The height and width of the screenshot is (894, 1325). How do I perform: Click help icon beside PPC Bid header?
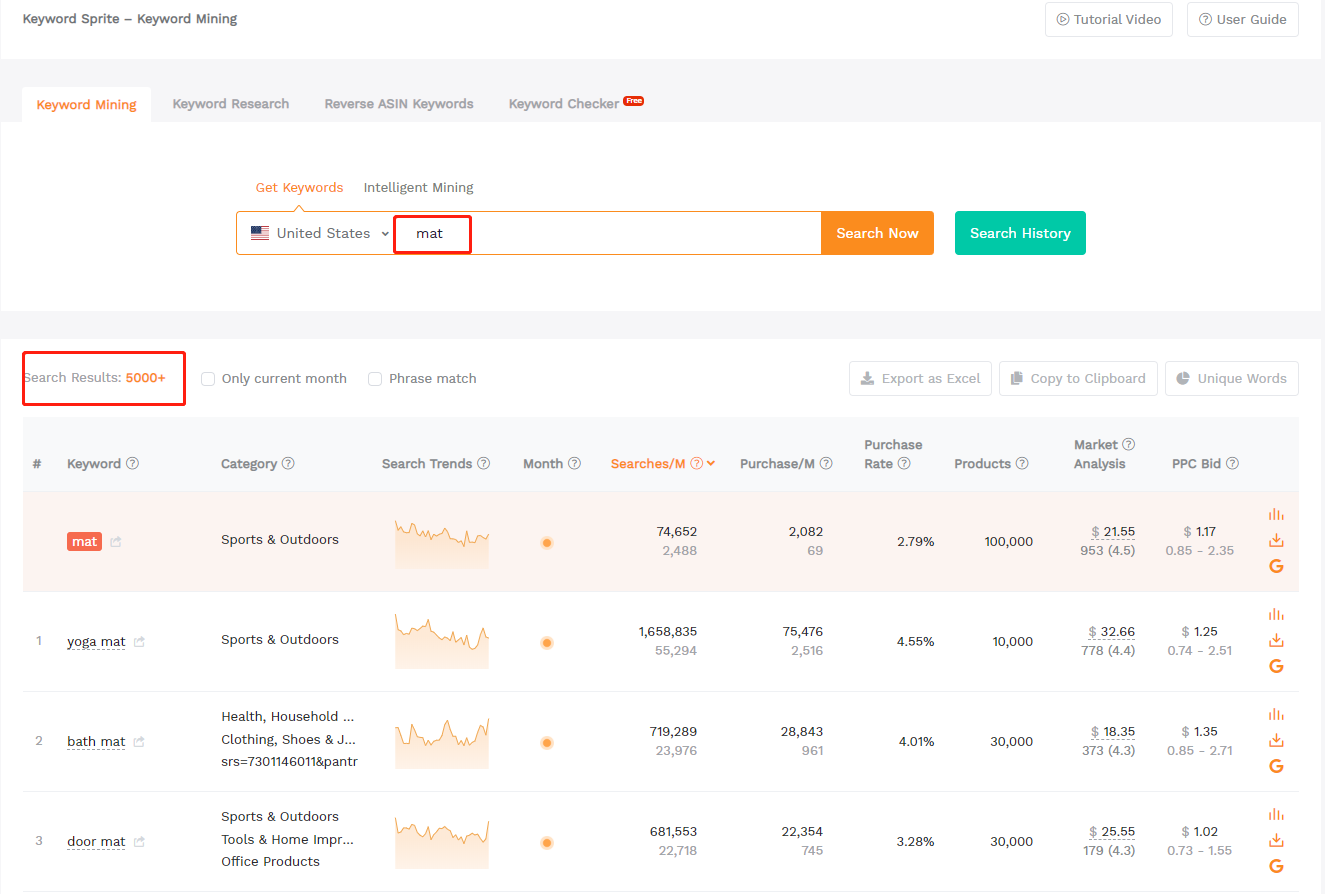[x=1232, y=464]
